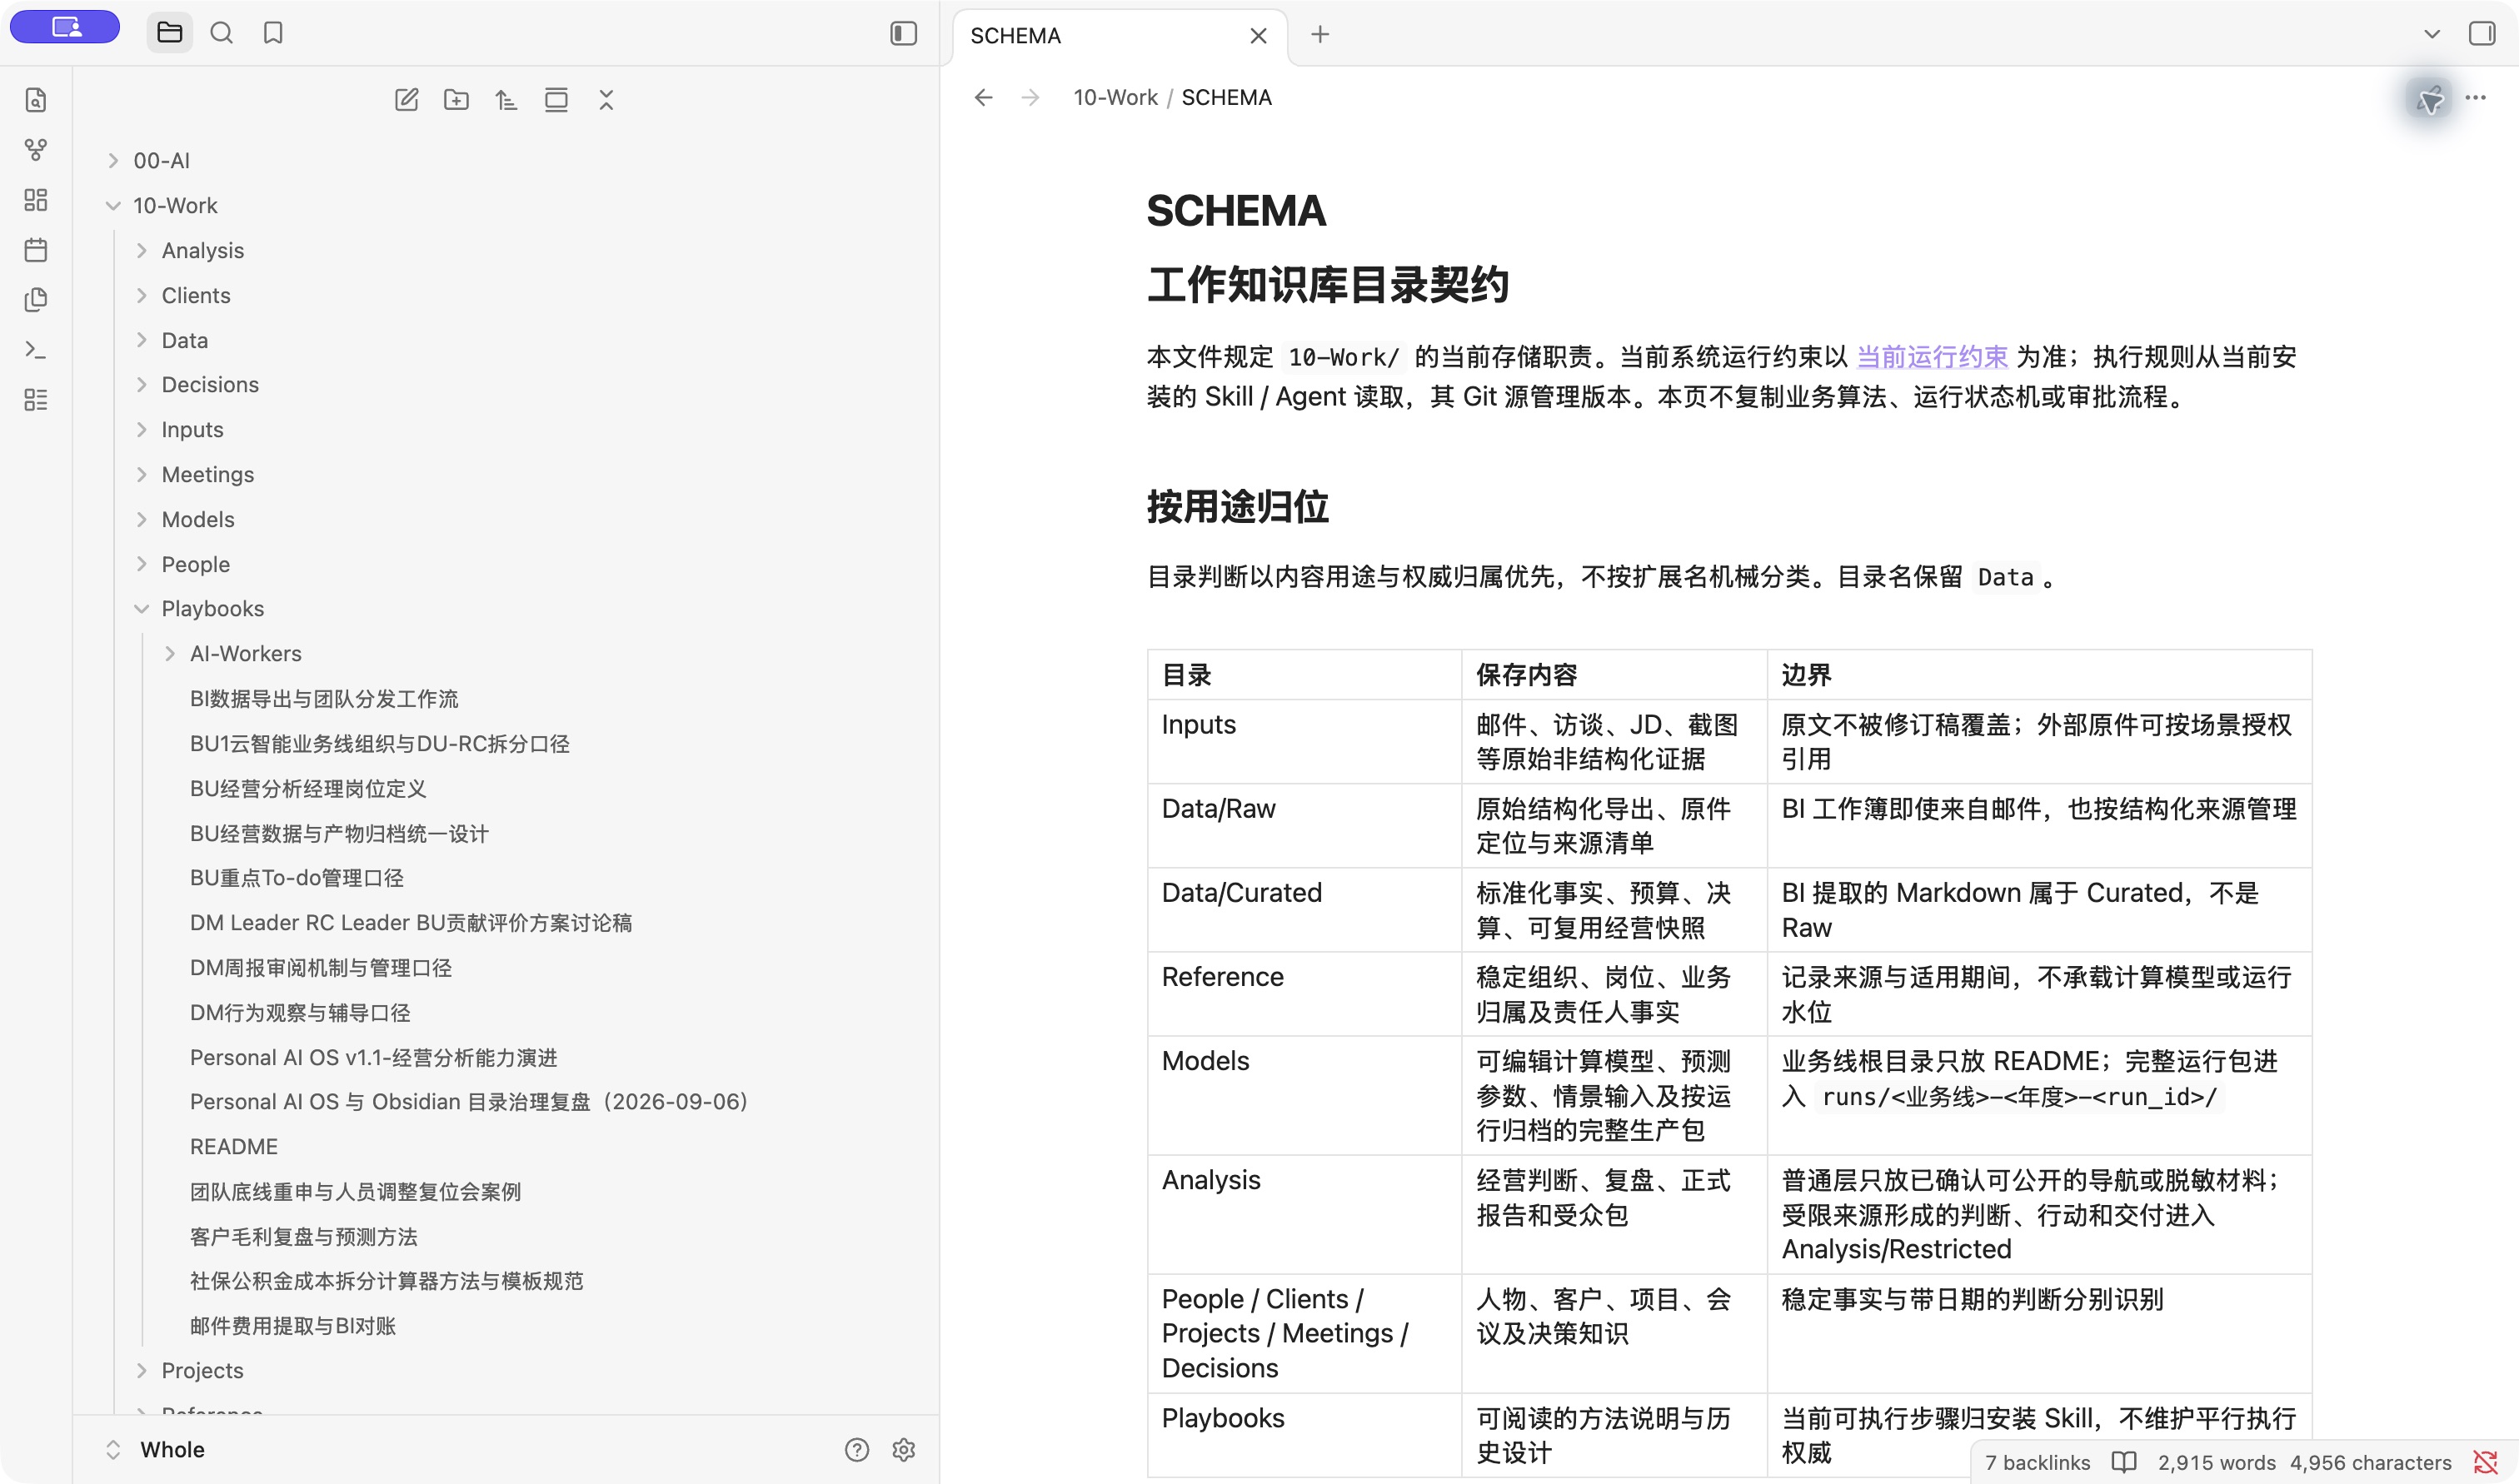Navigate back with left arrow
The image size is (2519, 1484).
(x=984, y=98)
